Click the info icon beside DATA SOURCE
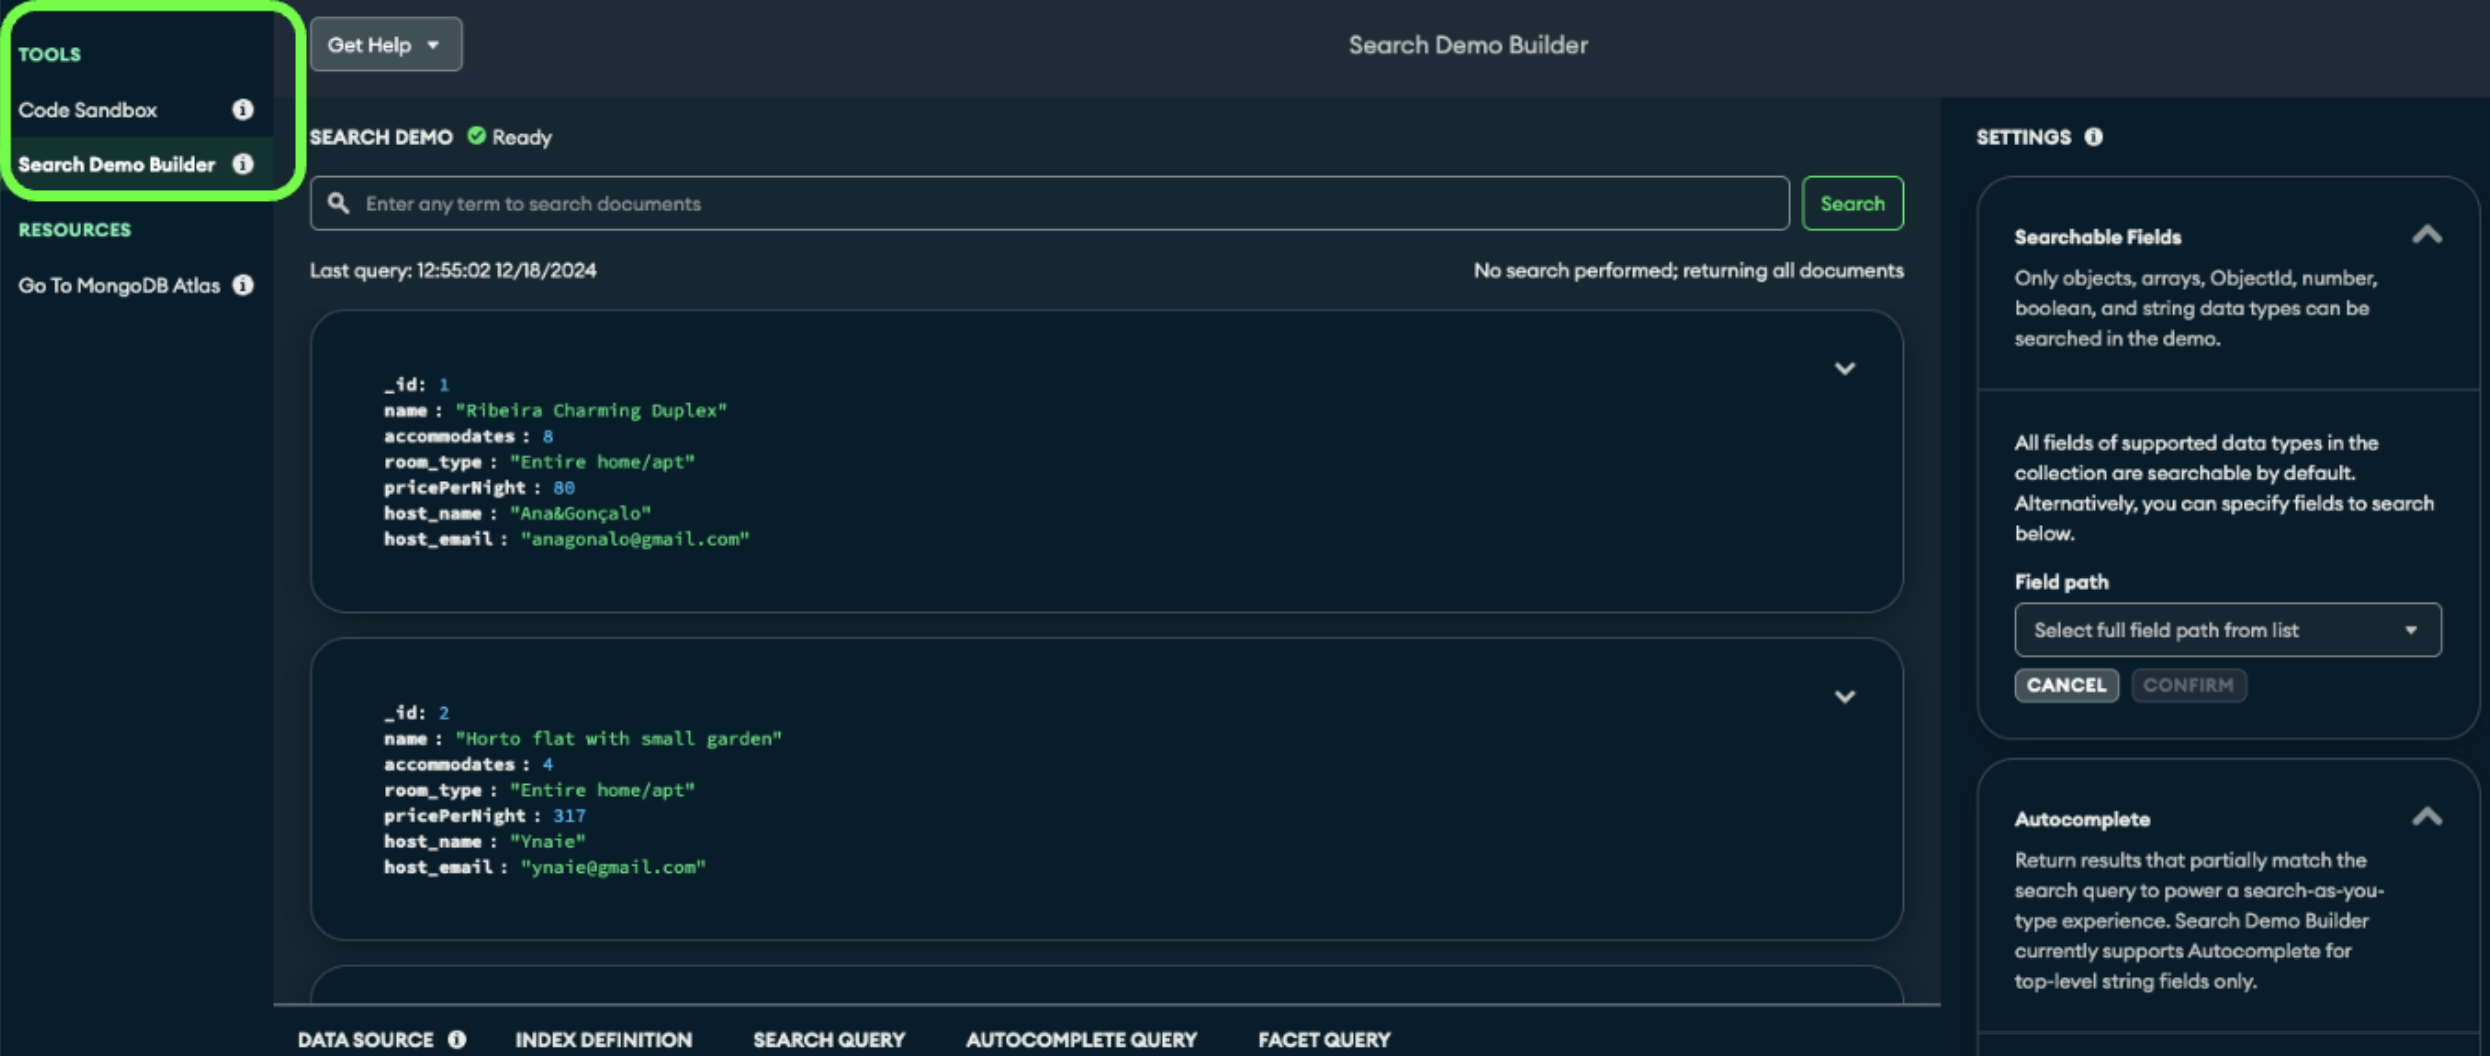The height and width of the screenshot is (1056, 2490). (458, 1039)
